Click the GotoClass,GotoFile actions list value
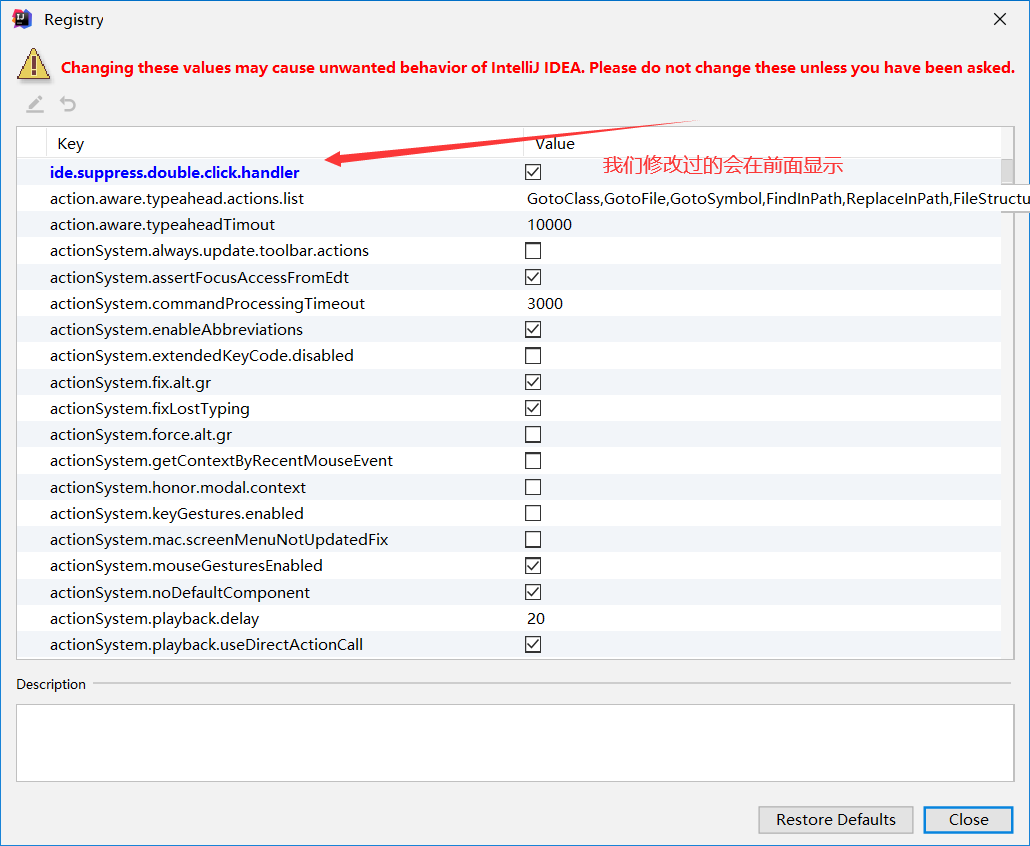Image resolution: width=1030 pixels, height=846 pixels. coord(776,198)
